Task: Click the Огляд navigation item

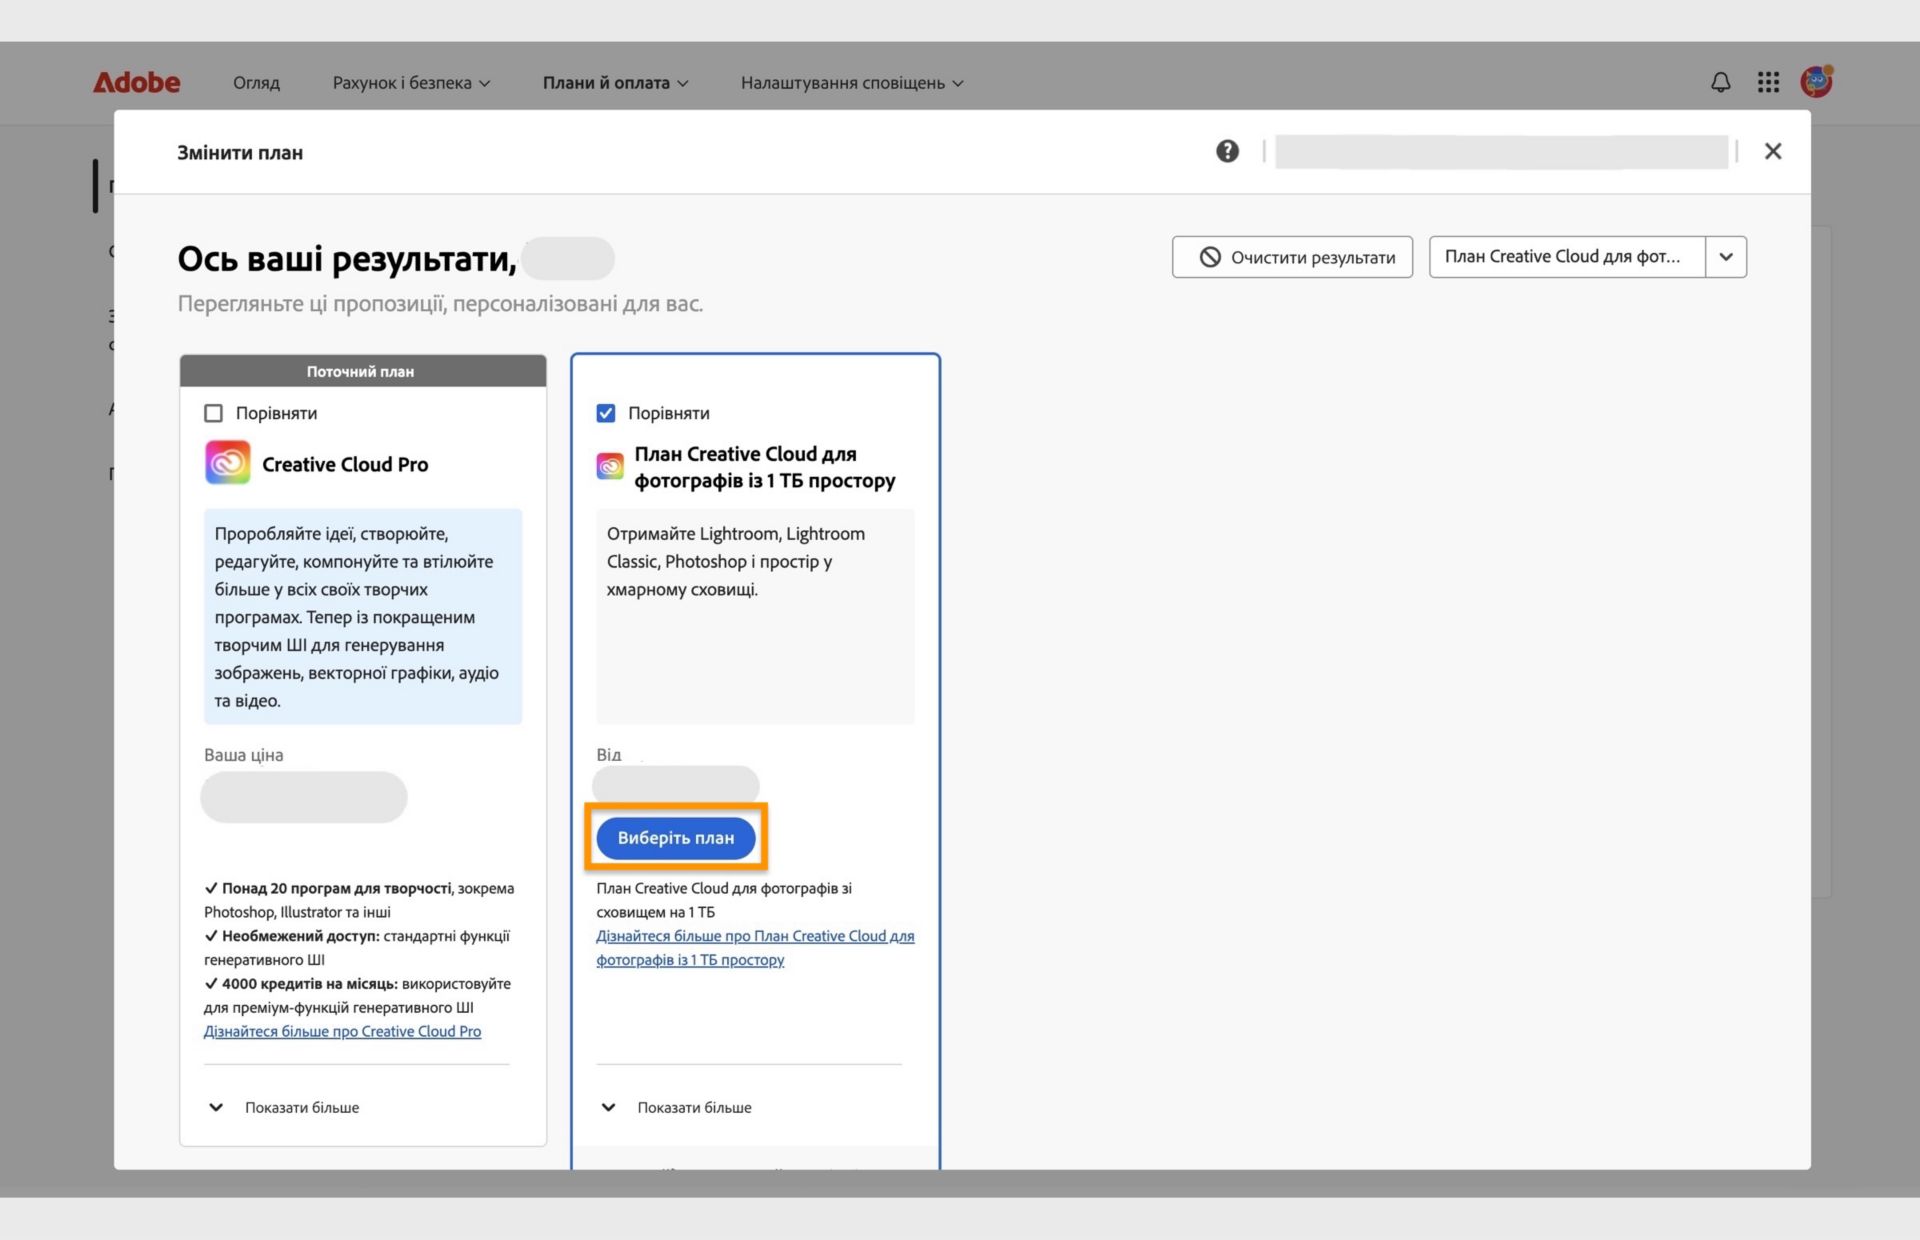Action: (x=256, y=83)
